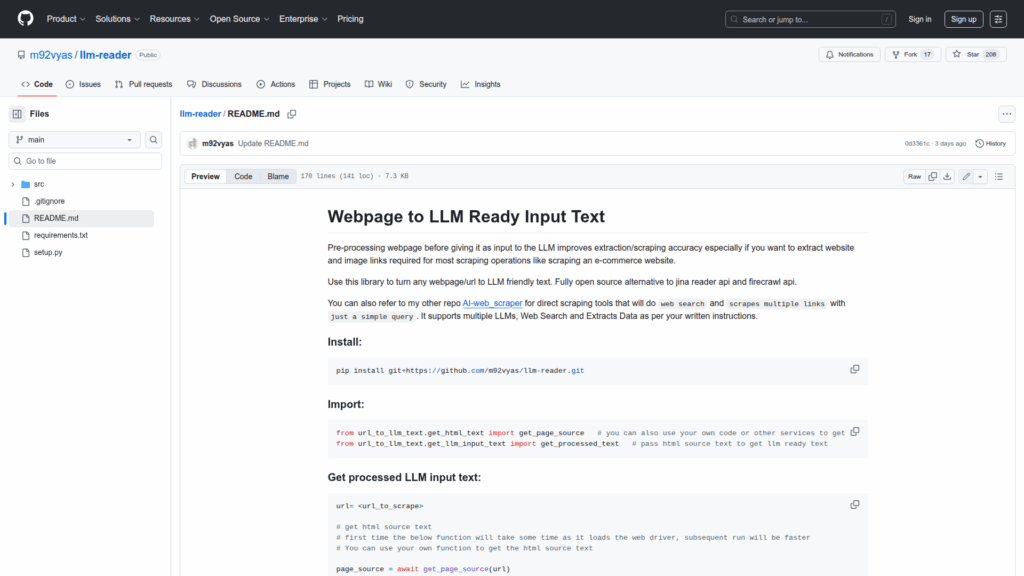
Task: Switch to the Actions tab
Action: click(276, 84)
